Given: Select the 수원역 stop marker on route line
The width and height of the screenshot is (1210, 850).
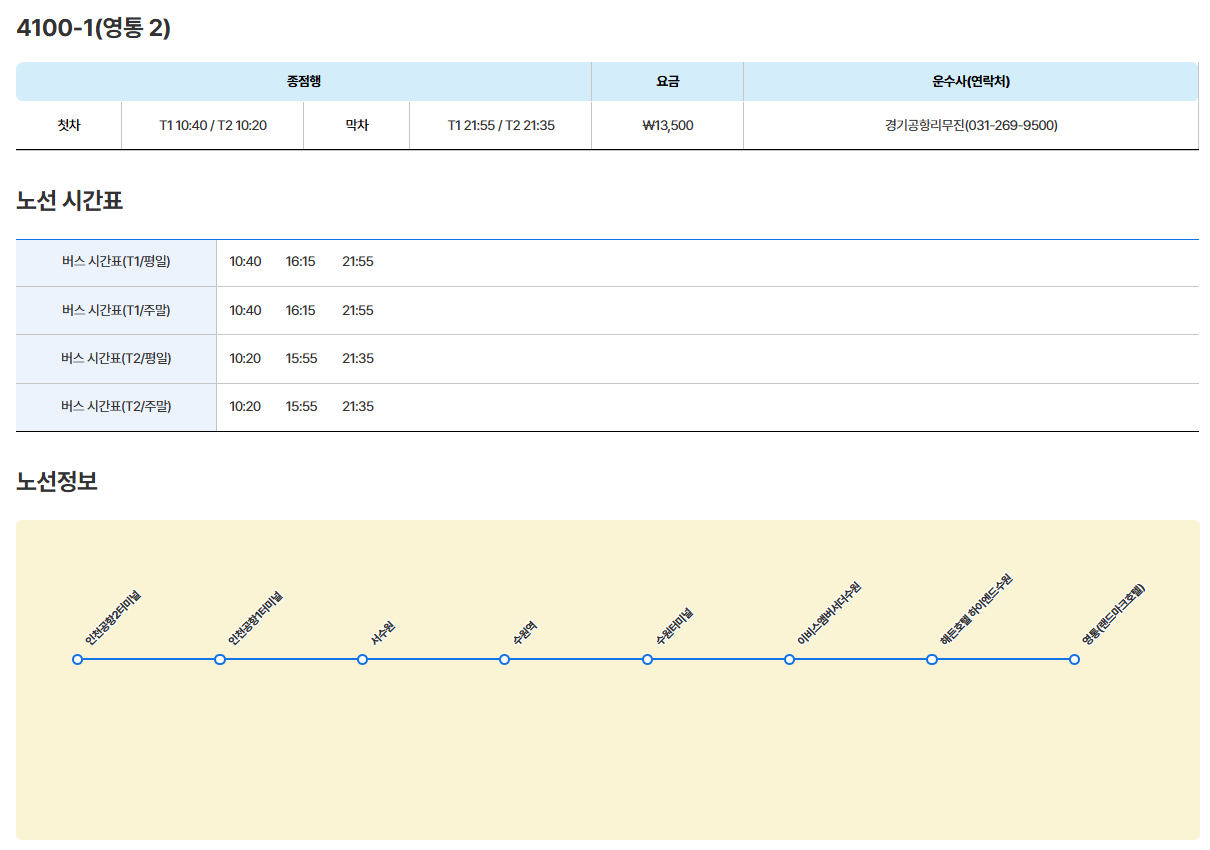Looking at the screenshot, I should [x=505, y=659].
